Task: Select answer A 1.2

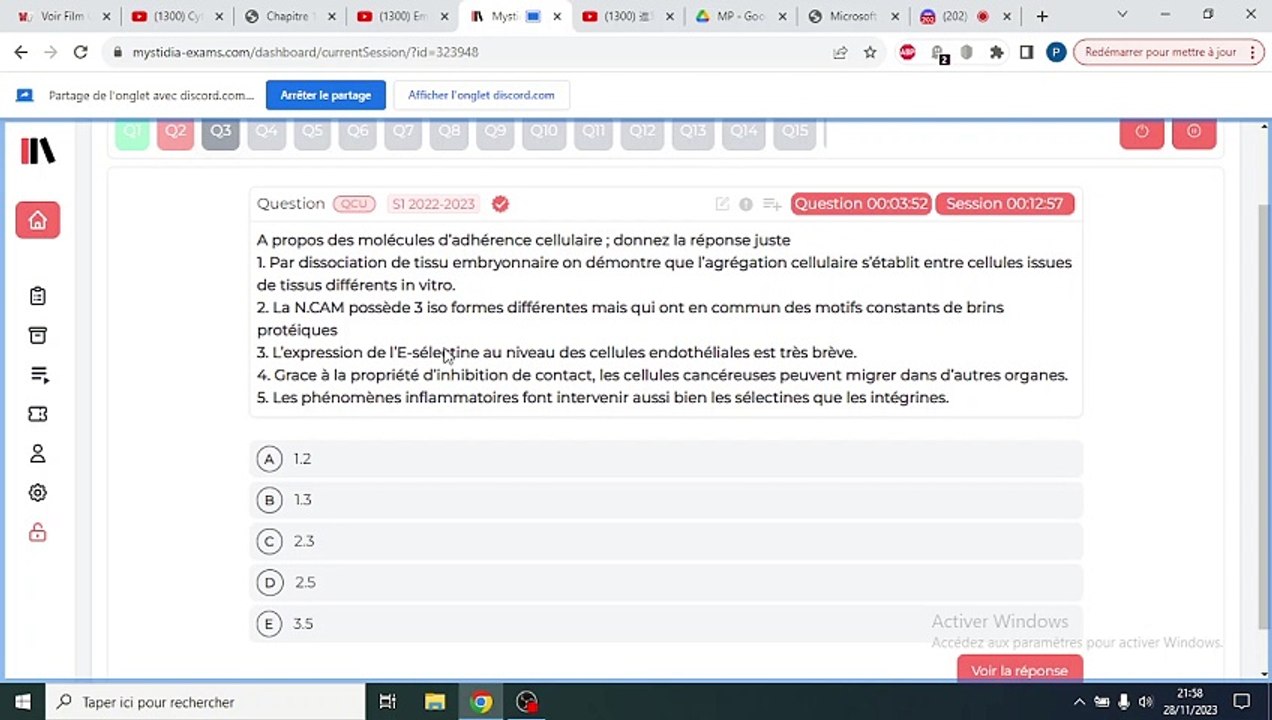Action: click(x=666, y=459)
